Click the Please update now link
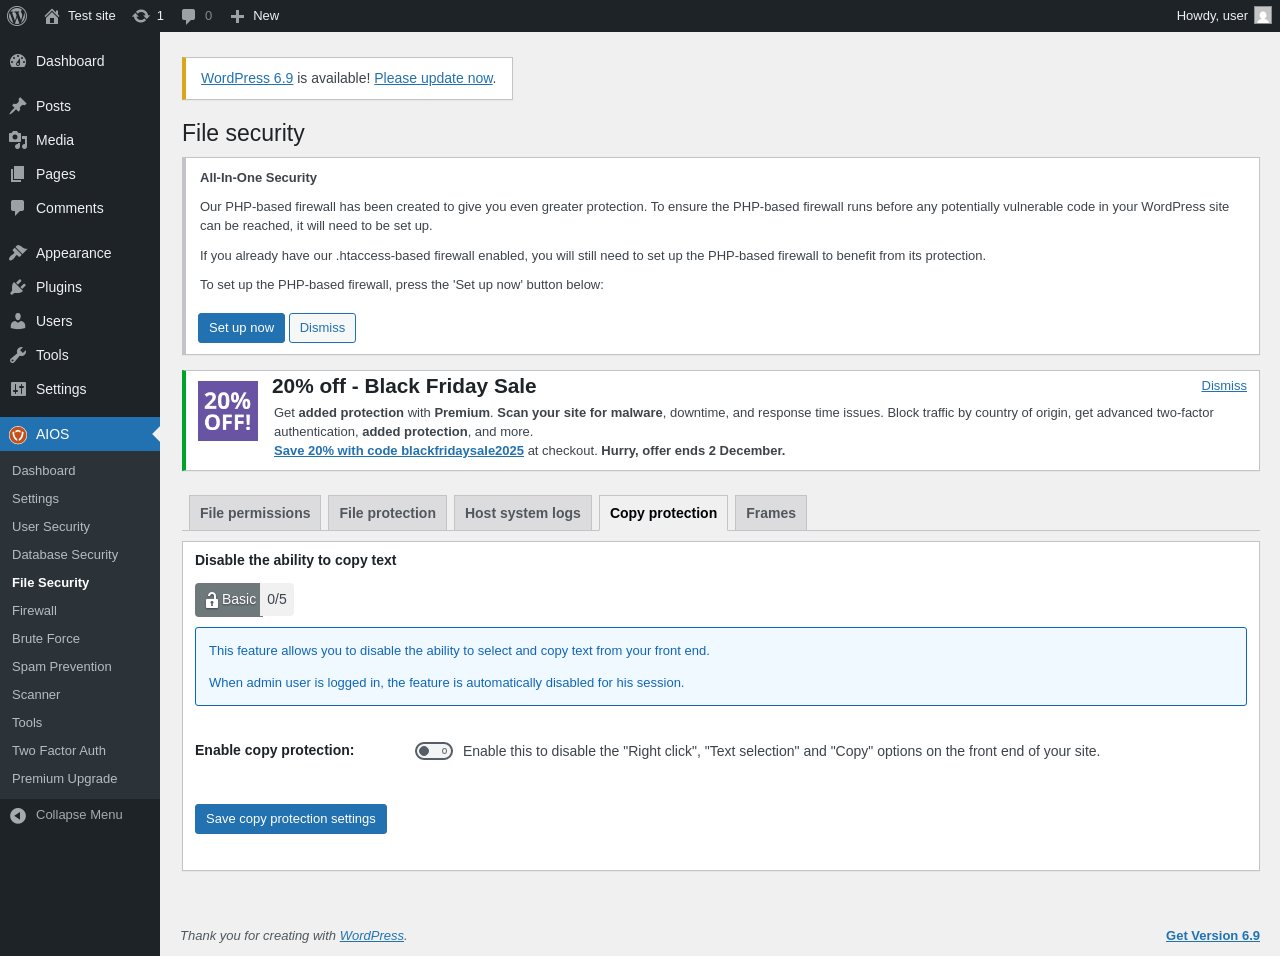This screenshot has height=956, width=1280. coord(434,78)
